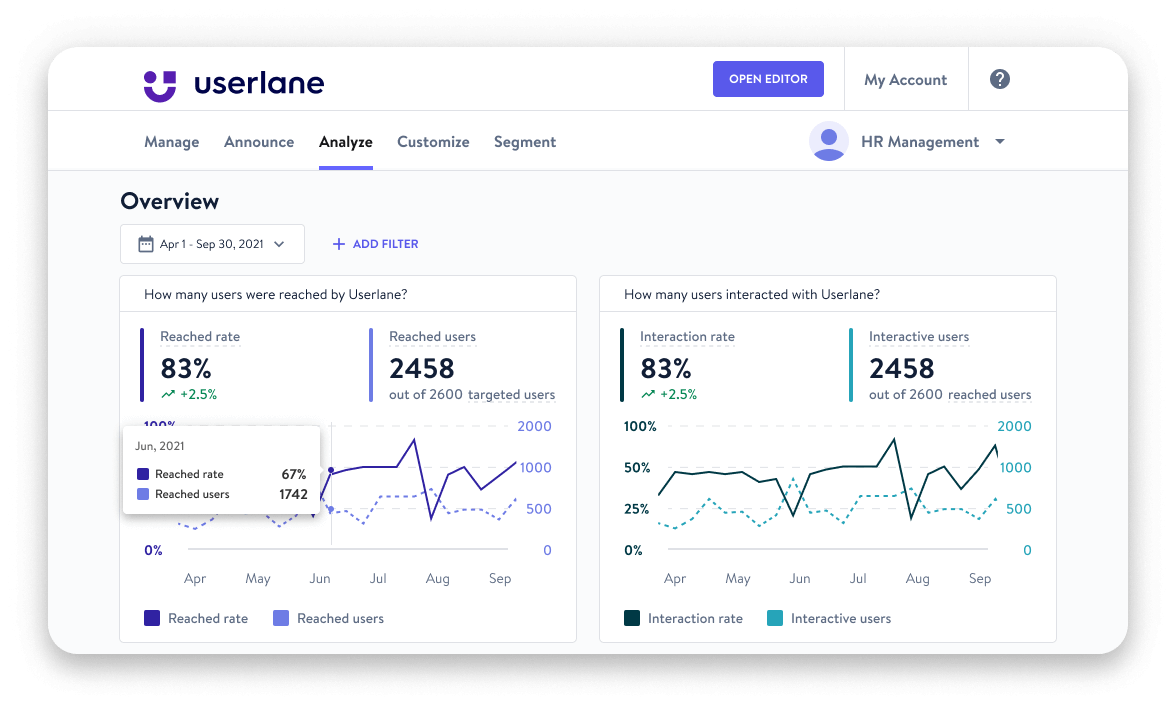Click the green trend arrow beside +2.5% reached rate
The image size is (1176, 703).
click(170, 393)
